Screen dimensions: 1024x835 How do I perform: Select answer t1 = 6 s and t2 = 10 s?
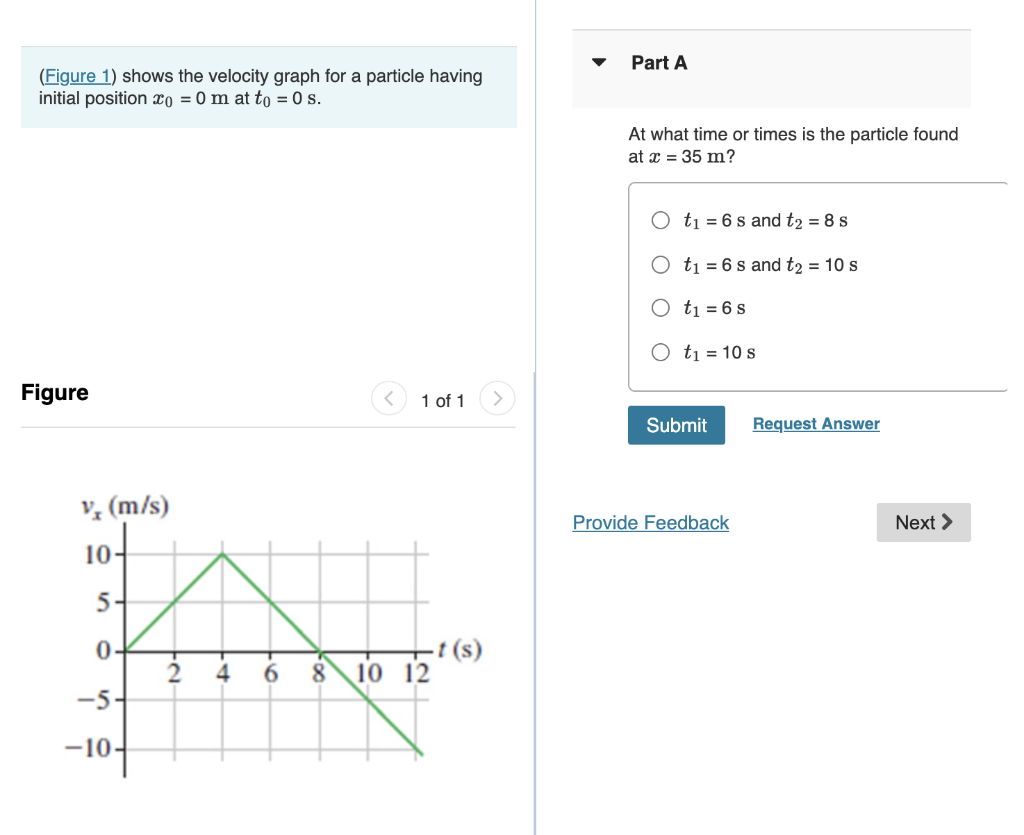point(660,264)
